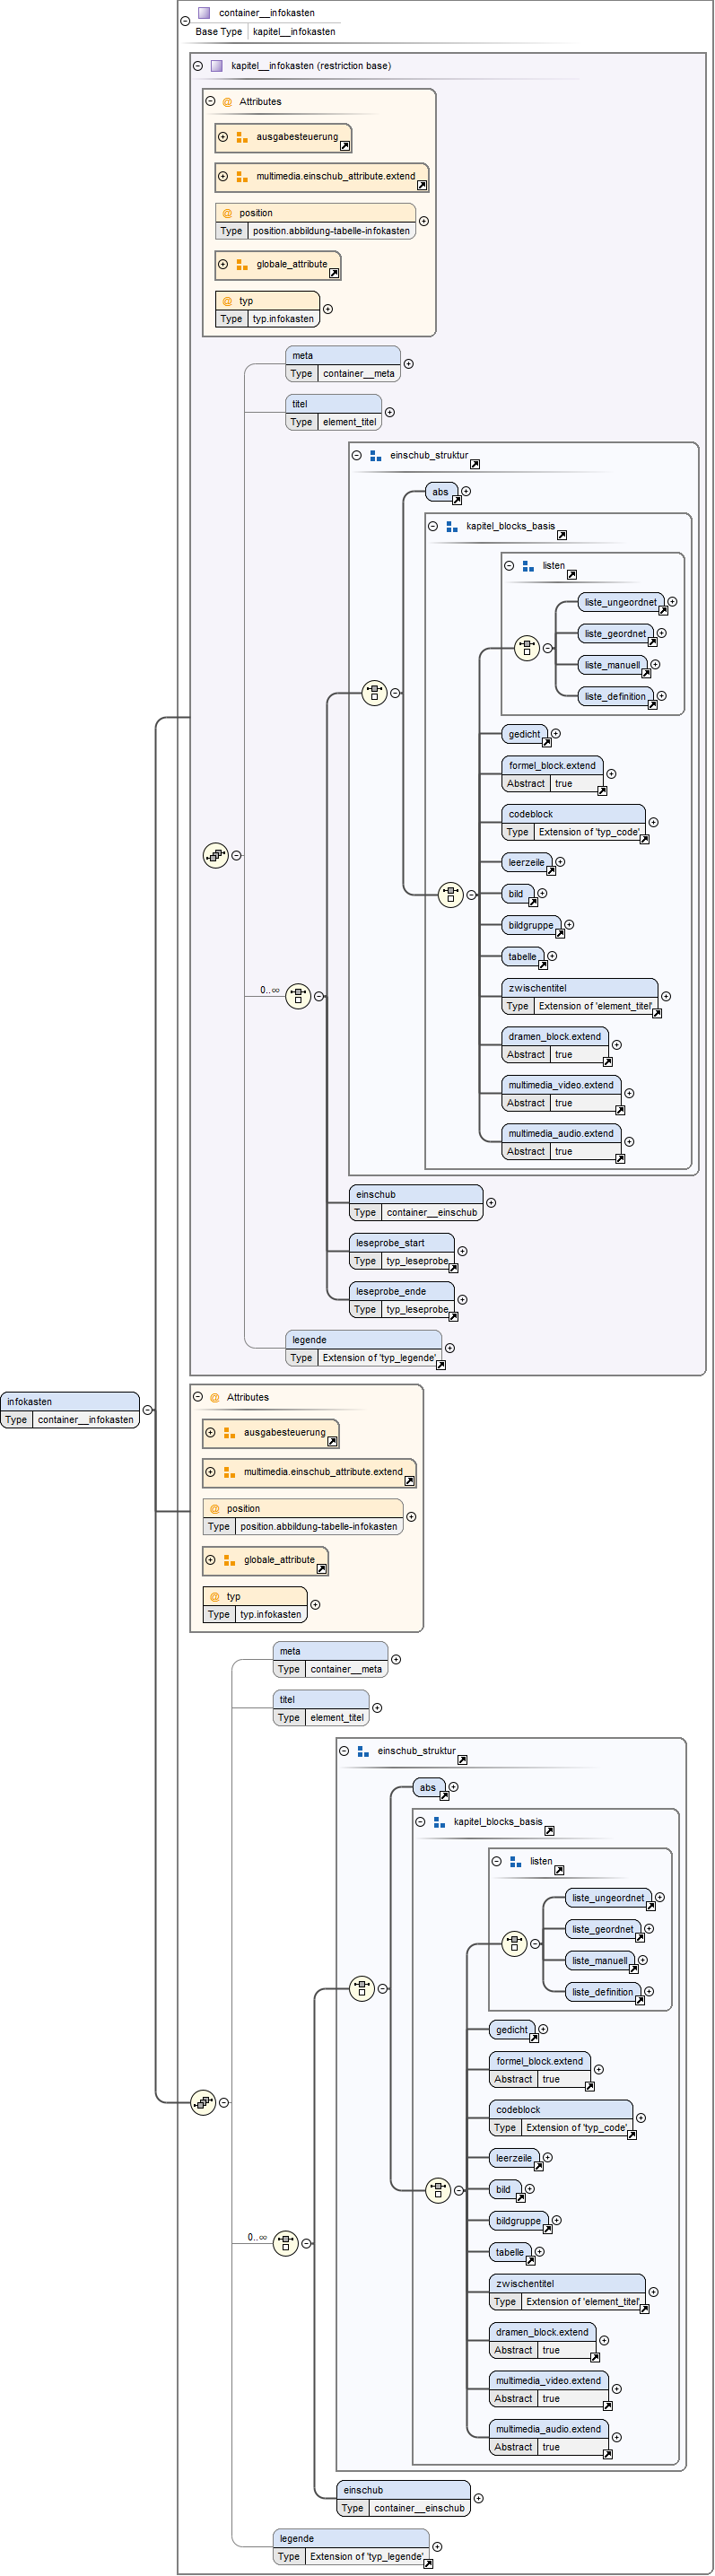Follow the leseprobe_start reference arrow icon
Image resolution: width=715 pixels, height=2576 pixels.
(x=453, y=1268)
